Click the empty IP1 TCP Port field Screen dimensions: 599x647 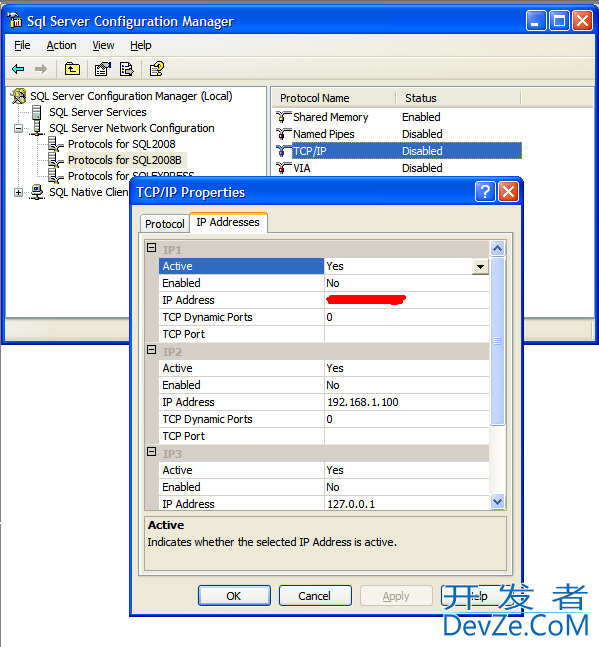pos(406,334)
